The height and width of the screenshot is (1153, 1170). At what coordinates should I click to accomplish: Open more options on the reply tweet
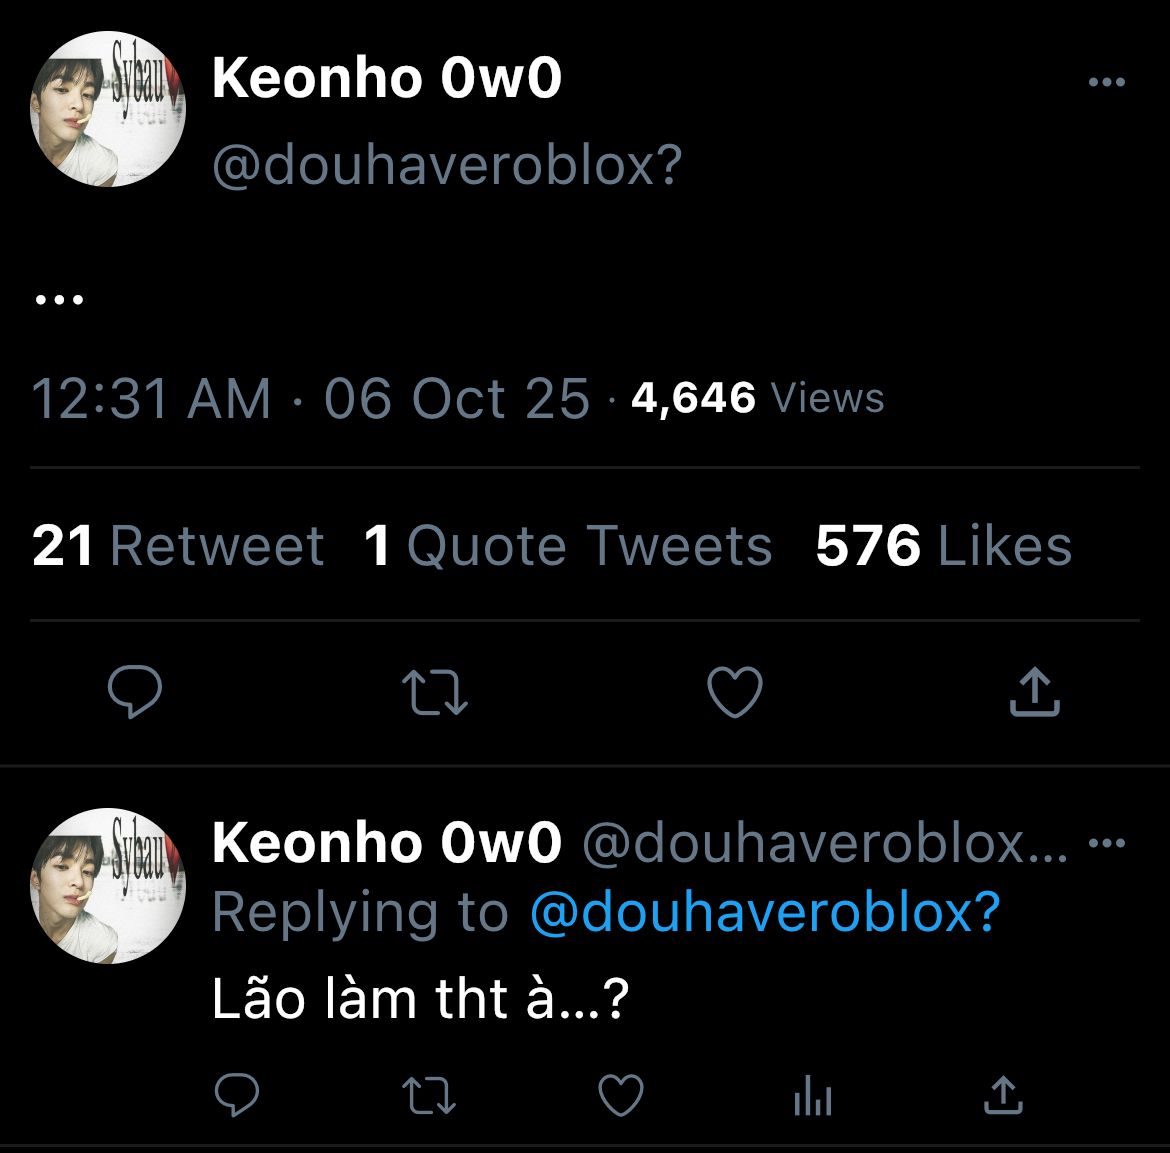pyautogui.click(x=1106, y=843)
